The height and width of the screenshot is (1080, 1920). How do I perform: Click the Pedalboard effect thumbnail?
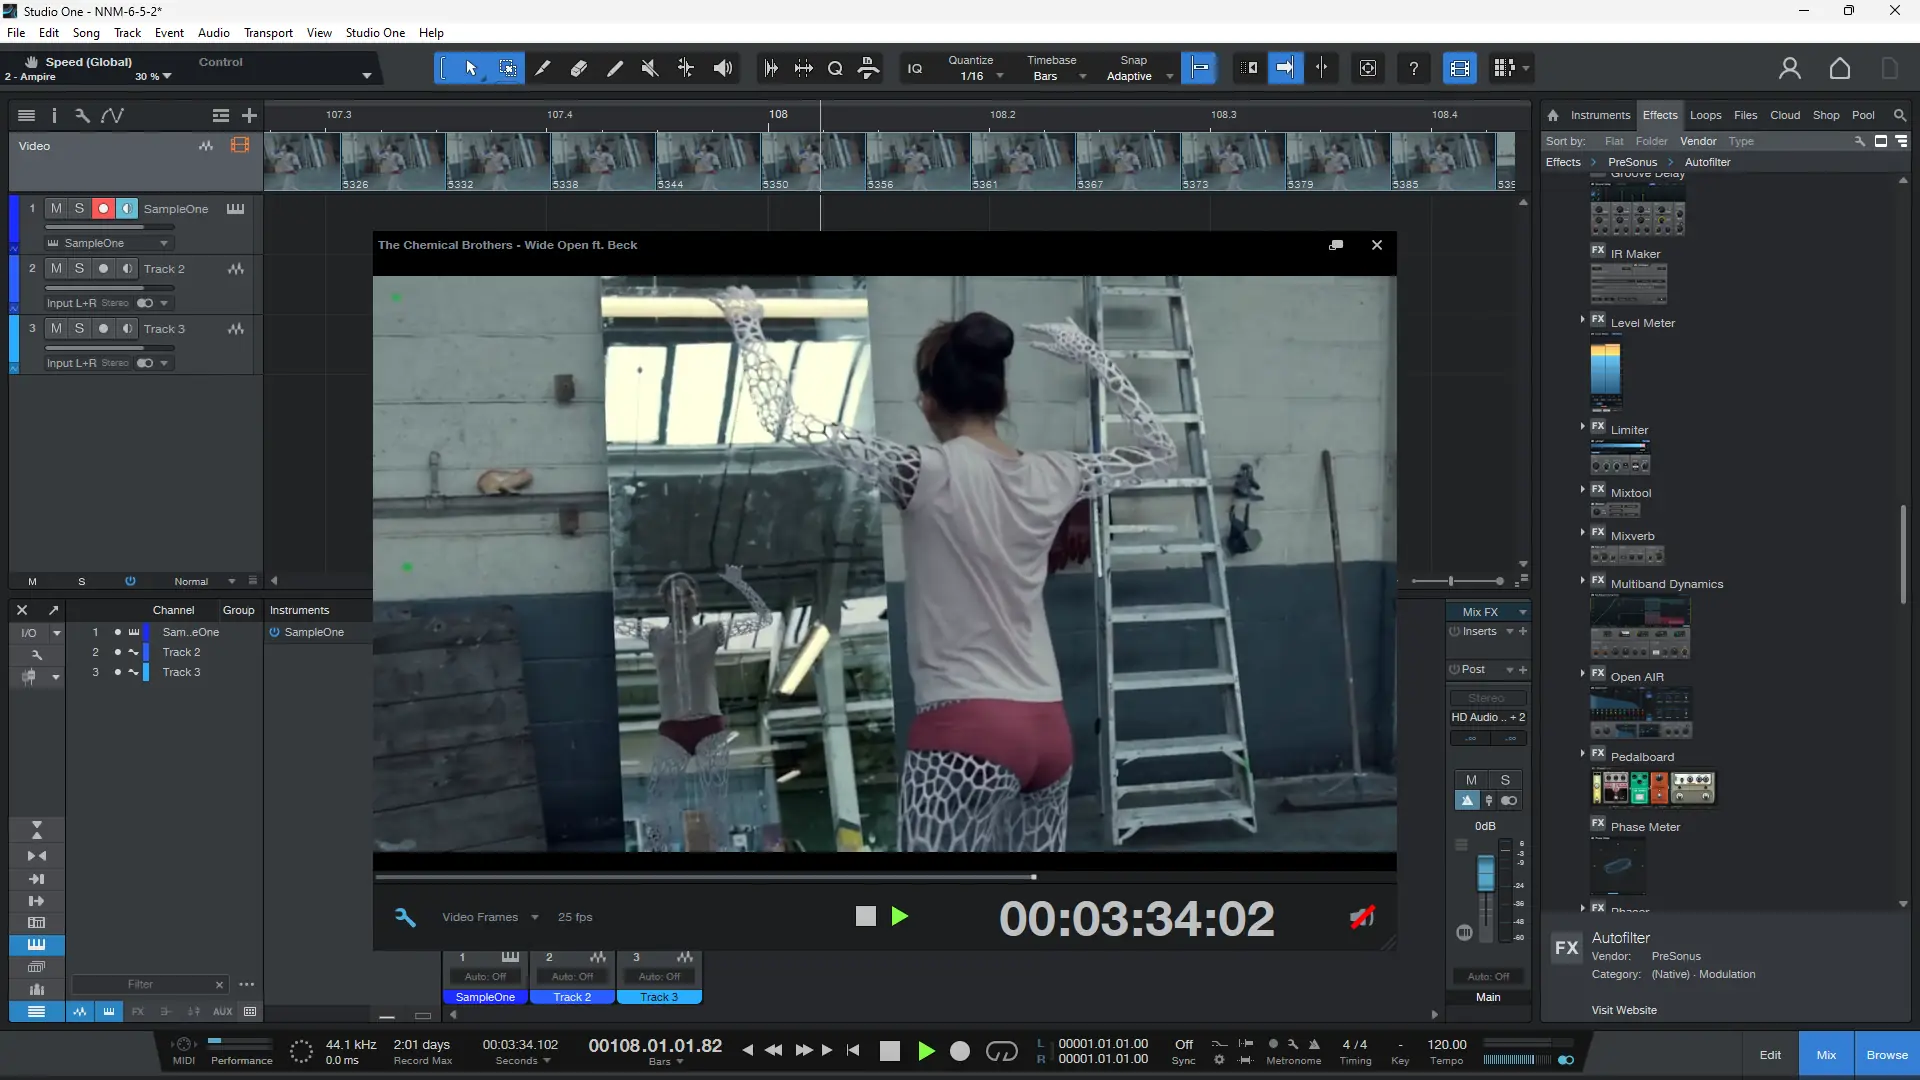click(1652, 788)
